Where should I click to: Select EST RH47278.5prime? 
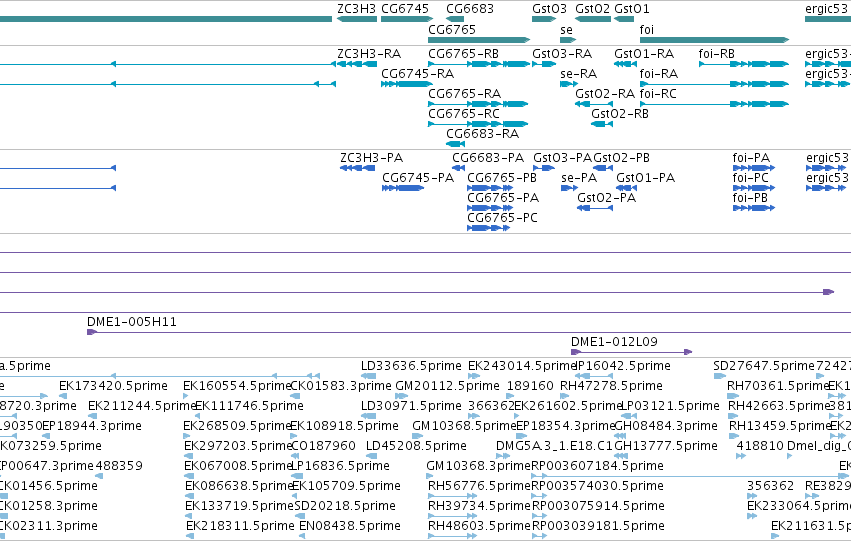611,386
